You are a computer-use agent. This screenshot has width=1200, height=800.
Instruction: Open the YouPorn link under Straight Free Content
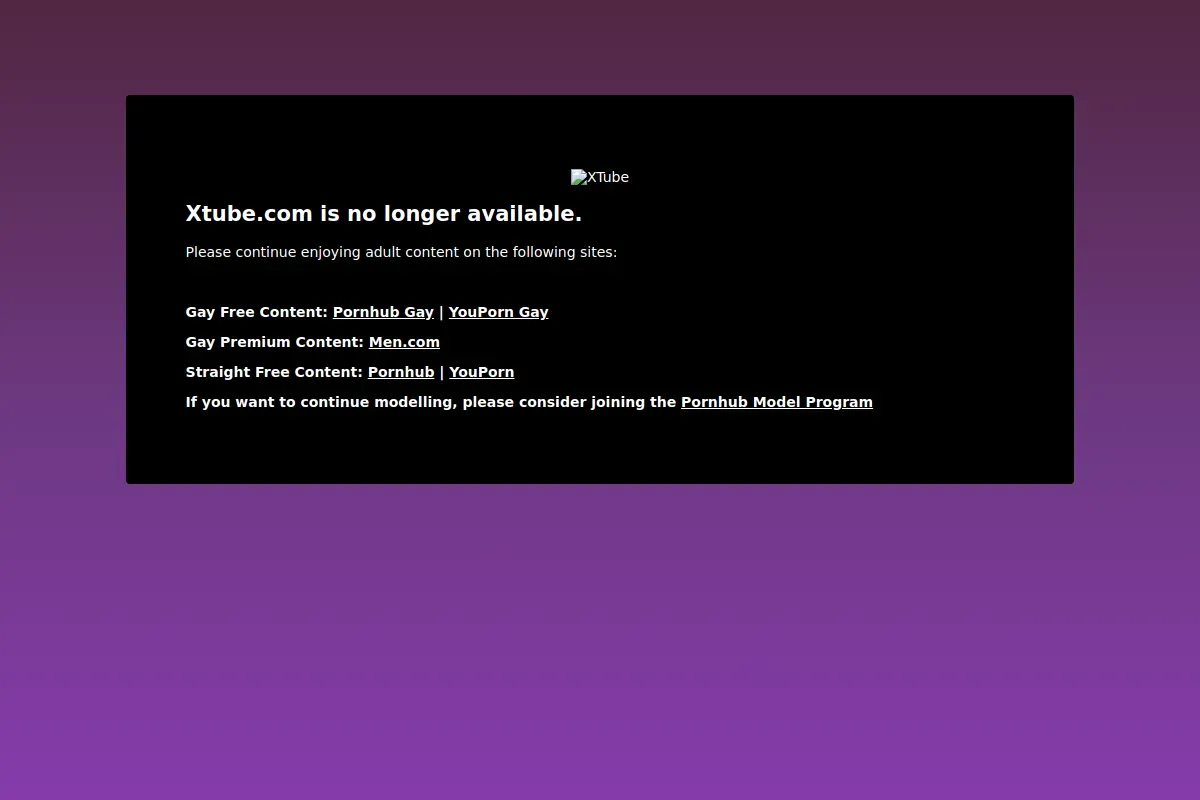(481, 372)
